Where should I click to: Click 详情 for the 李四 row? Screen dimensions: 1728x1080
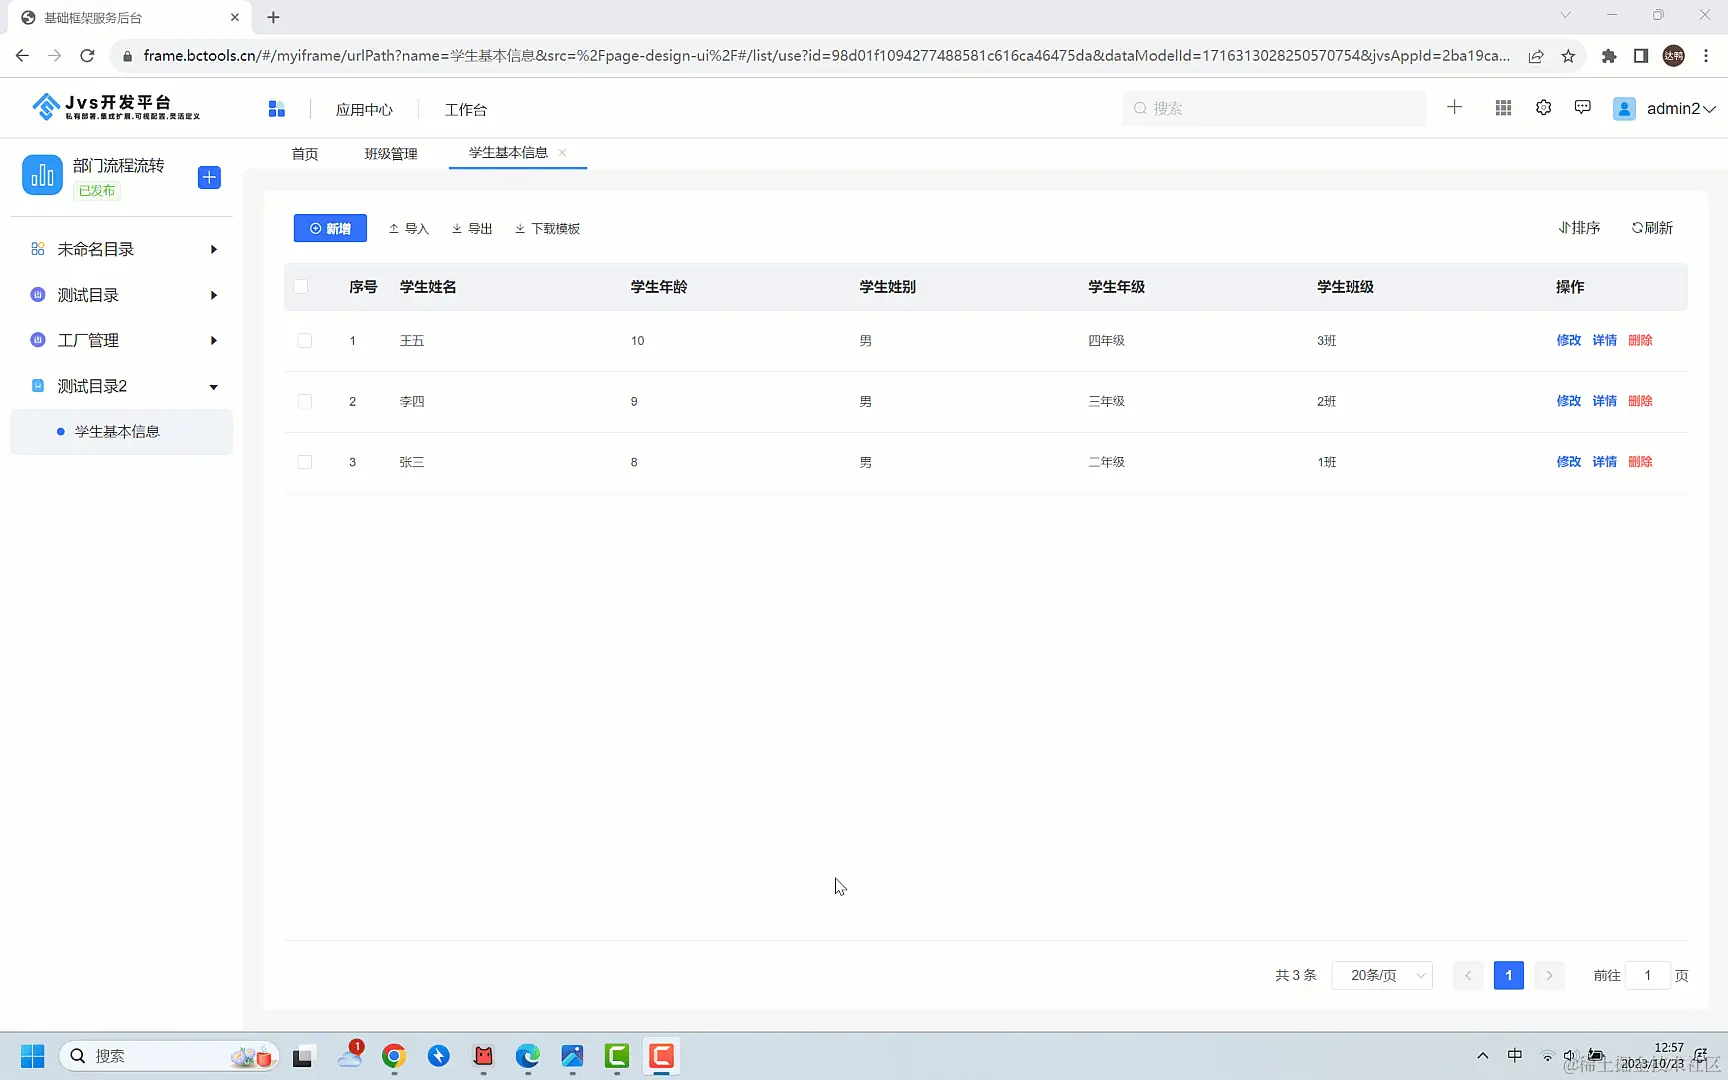pyautogui.click(x=1605, y=401)
